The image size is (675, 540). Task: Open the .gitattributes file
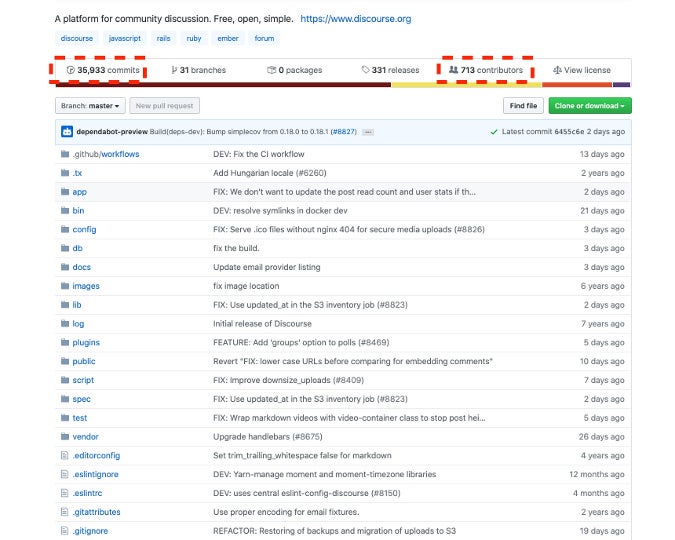[x=96, y=512]
